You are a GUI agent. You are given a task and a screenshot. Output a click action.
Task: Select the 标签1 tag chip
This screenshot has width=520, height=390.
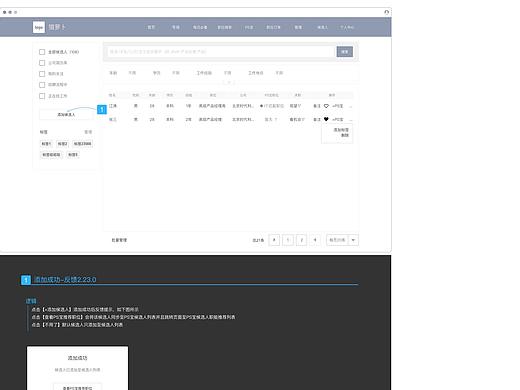click(46, 144)
